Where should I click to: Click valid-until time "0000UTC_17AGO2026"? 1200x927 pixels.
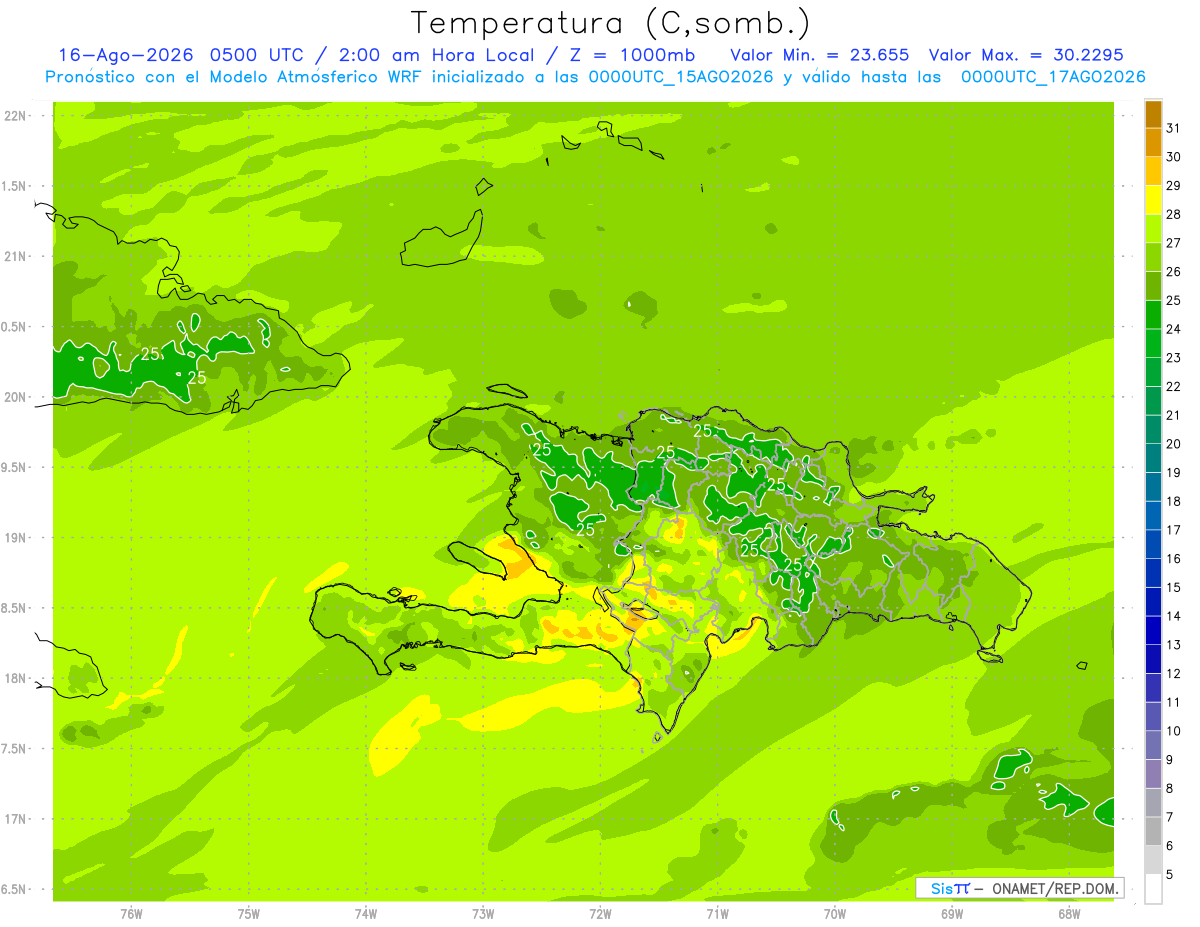point(1053,77)
